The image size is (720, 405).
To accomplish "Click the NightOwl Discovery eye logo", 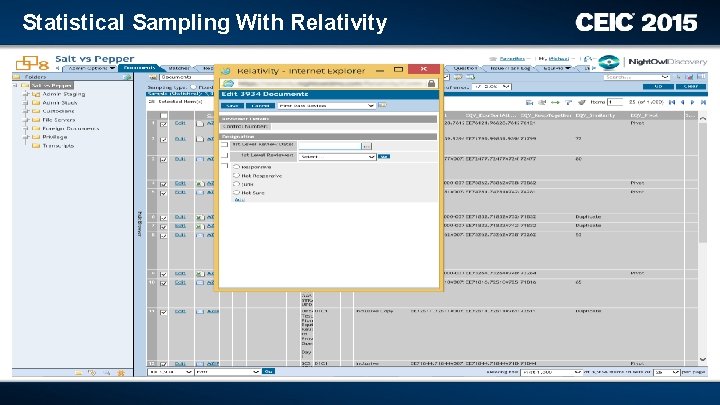I will (608, 62).
